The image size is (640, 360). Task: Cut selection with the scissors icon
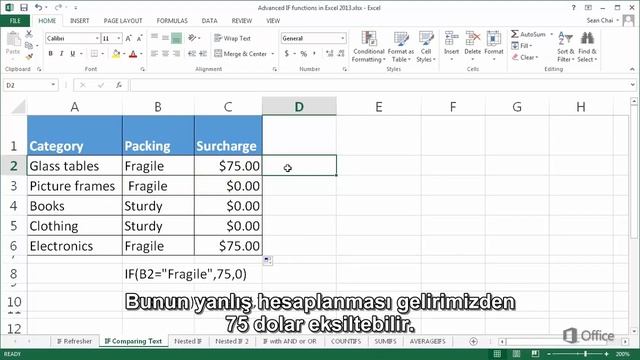[x=29, y=34]
